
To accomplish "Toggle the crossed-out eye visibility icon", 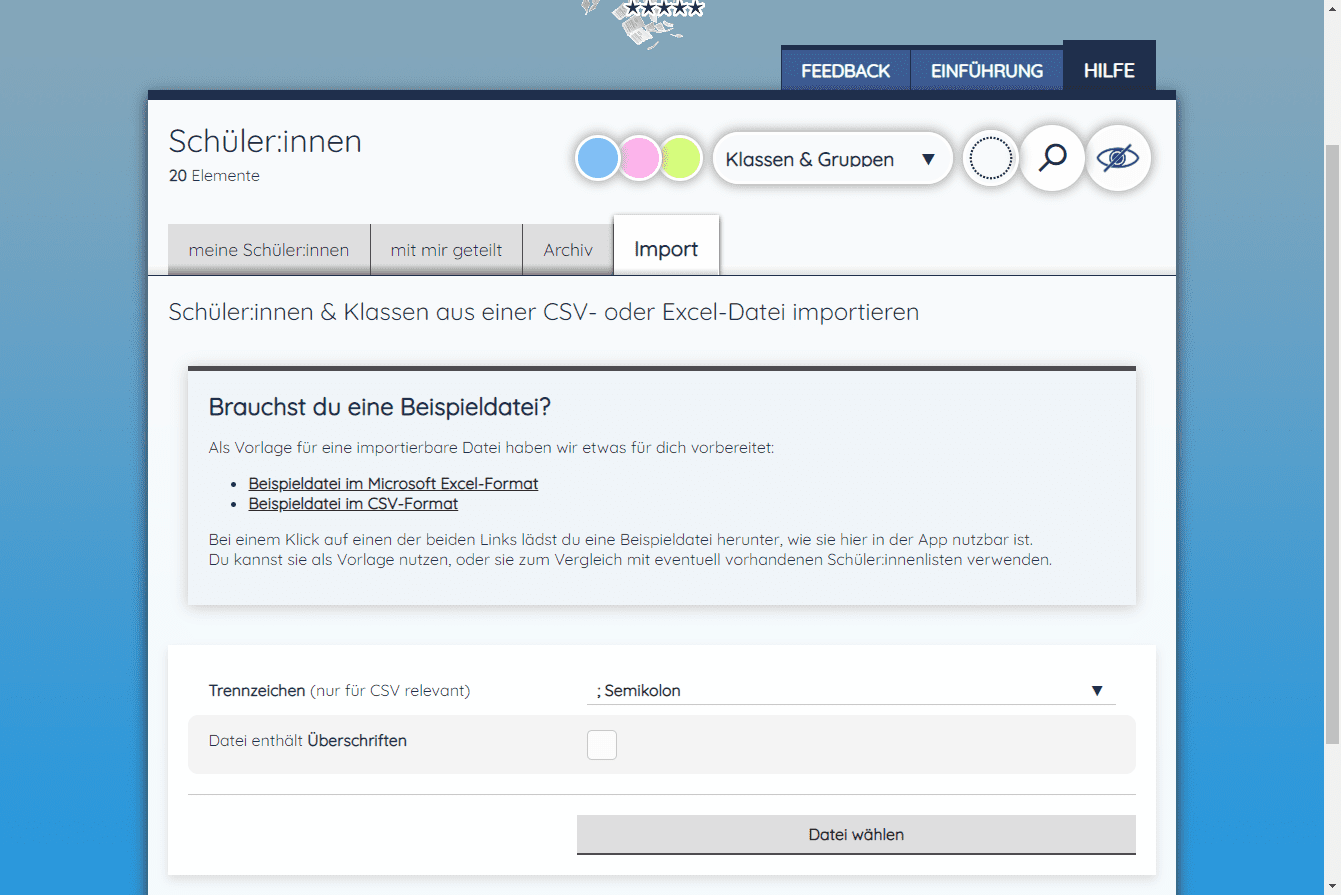I will tap(1118, 158).
